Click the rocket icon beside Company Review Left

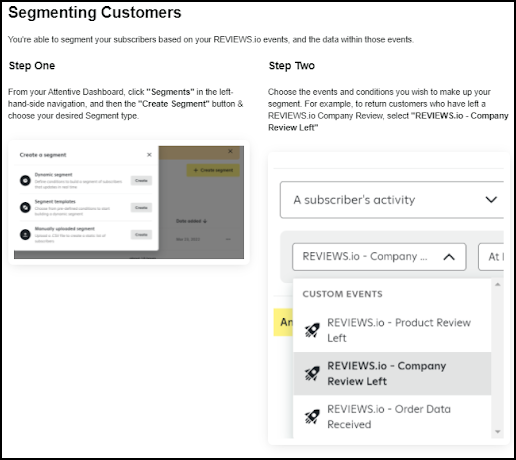click(312, 373)
